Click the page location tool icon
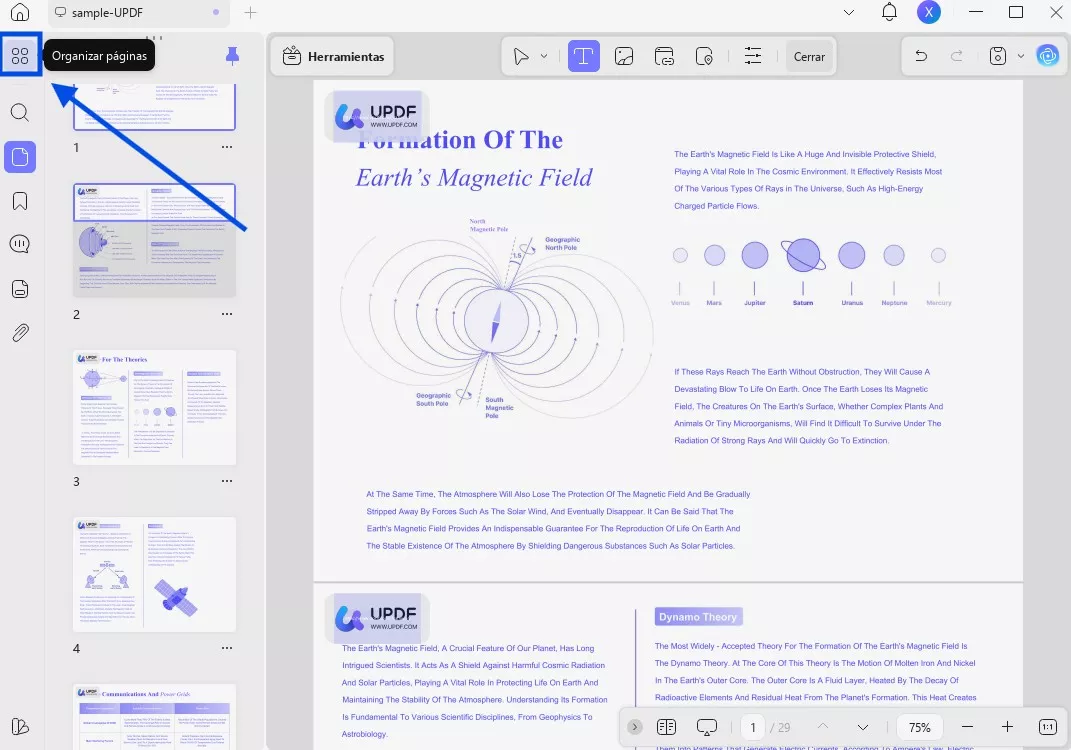 pos(704,57)
